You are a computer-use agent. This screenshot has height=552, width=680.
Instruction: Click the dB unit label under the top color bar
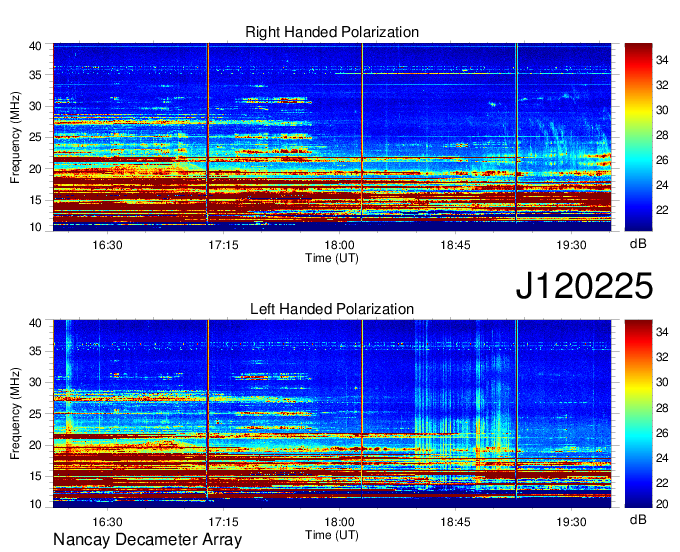638,244
